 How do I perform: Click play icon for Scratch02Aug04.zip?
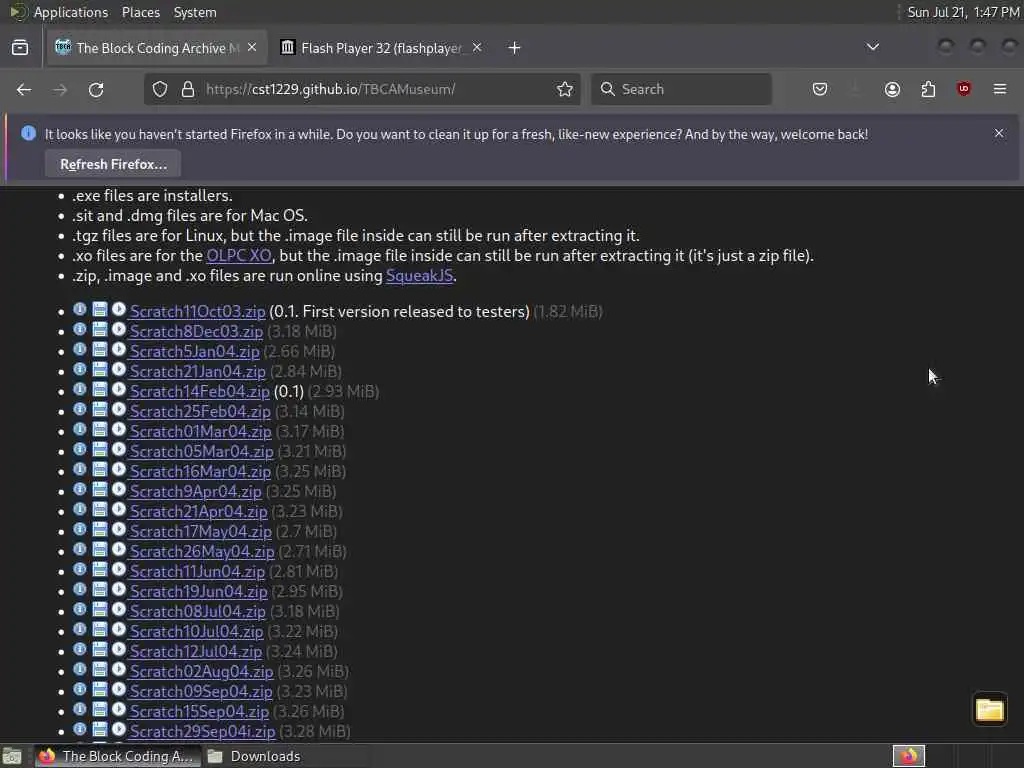[x=119, y=669]
